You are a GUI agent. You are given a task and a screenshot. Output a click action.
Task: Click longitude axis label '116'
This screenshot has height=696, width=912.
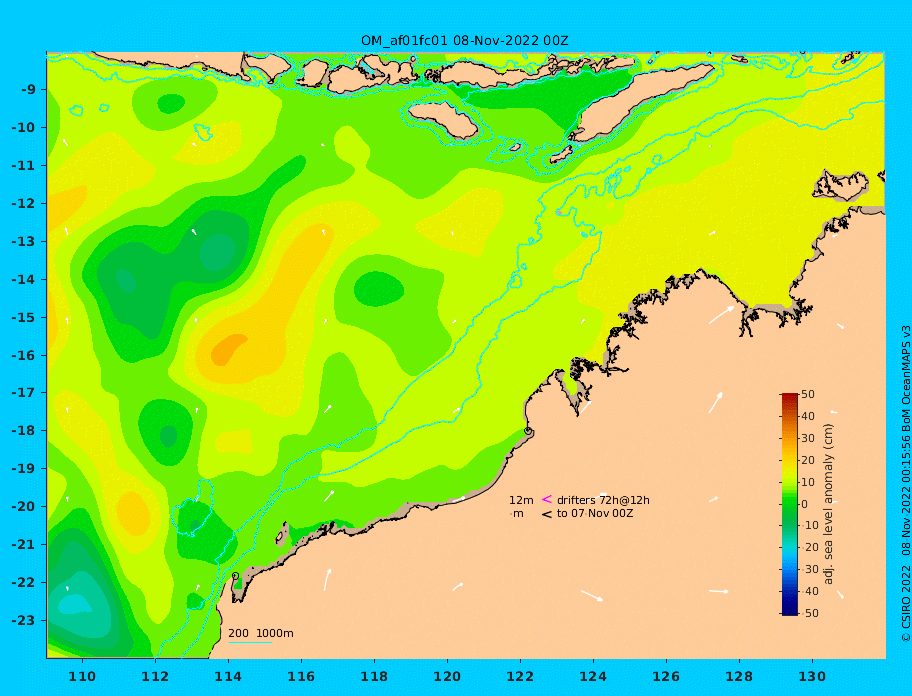click(301, 677)
